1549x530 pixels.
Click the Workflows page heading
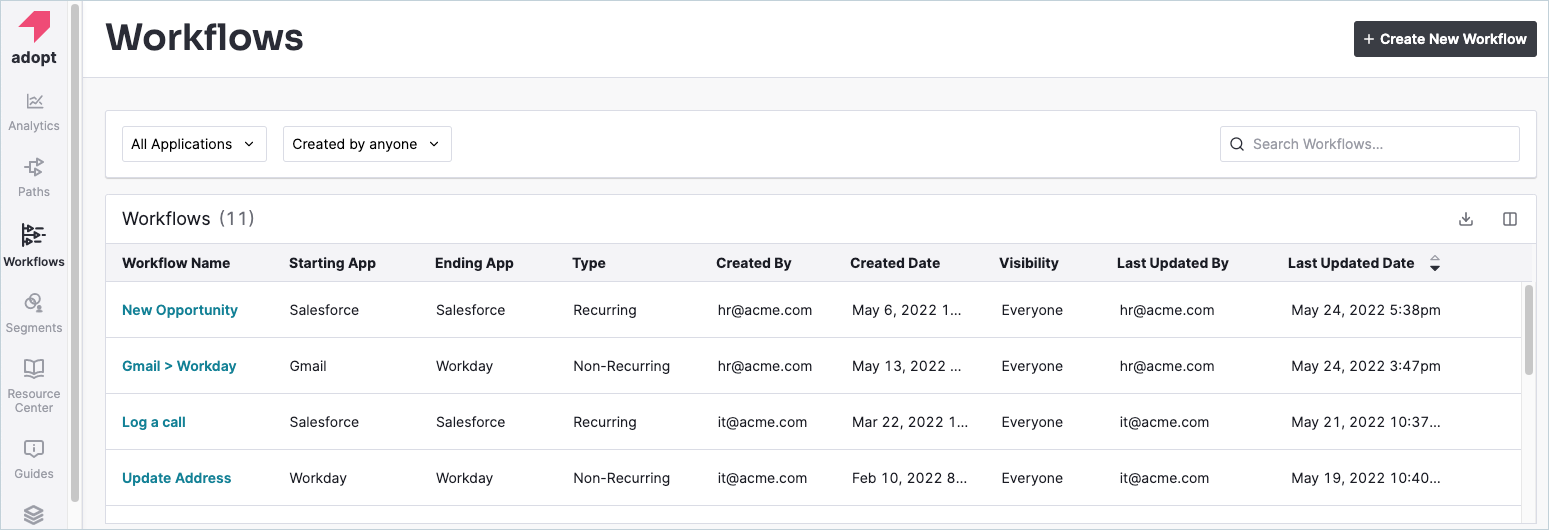(205, 37)
